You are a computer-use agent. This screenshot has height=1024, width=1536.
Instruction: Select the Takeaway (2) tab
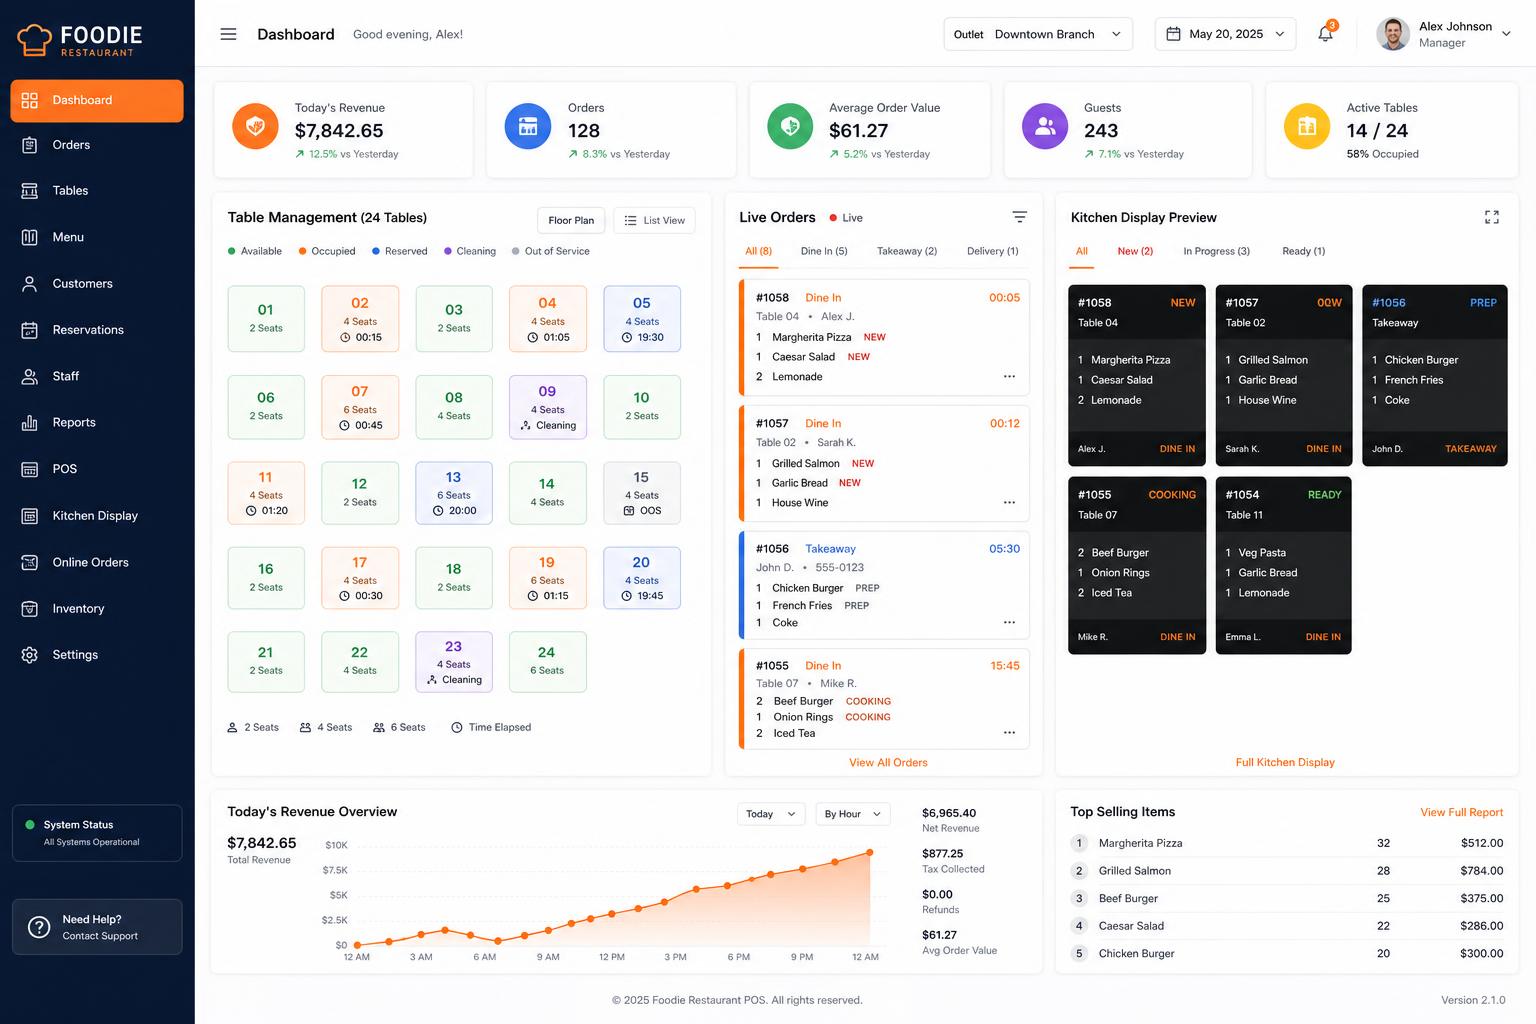[907, 251]
